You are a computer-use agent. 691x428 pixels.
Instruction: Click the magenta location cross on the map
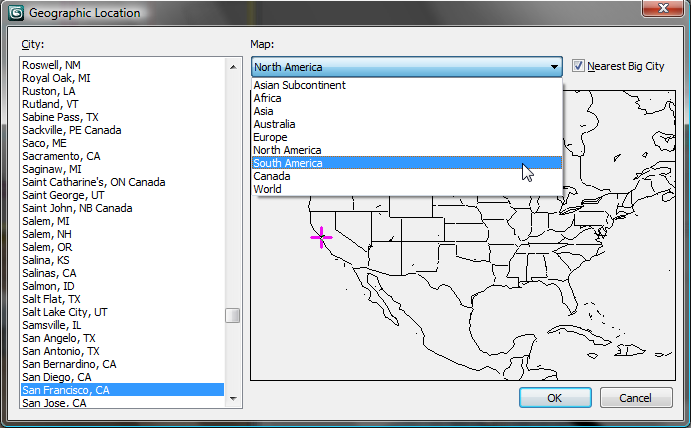(321, 238)
